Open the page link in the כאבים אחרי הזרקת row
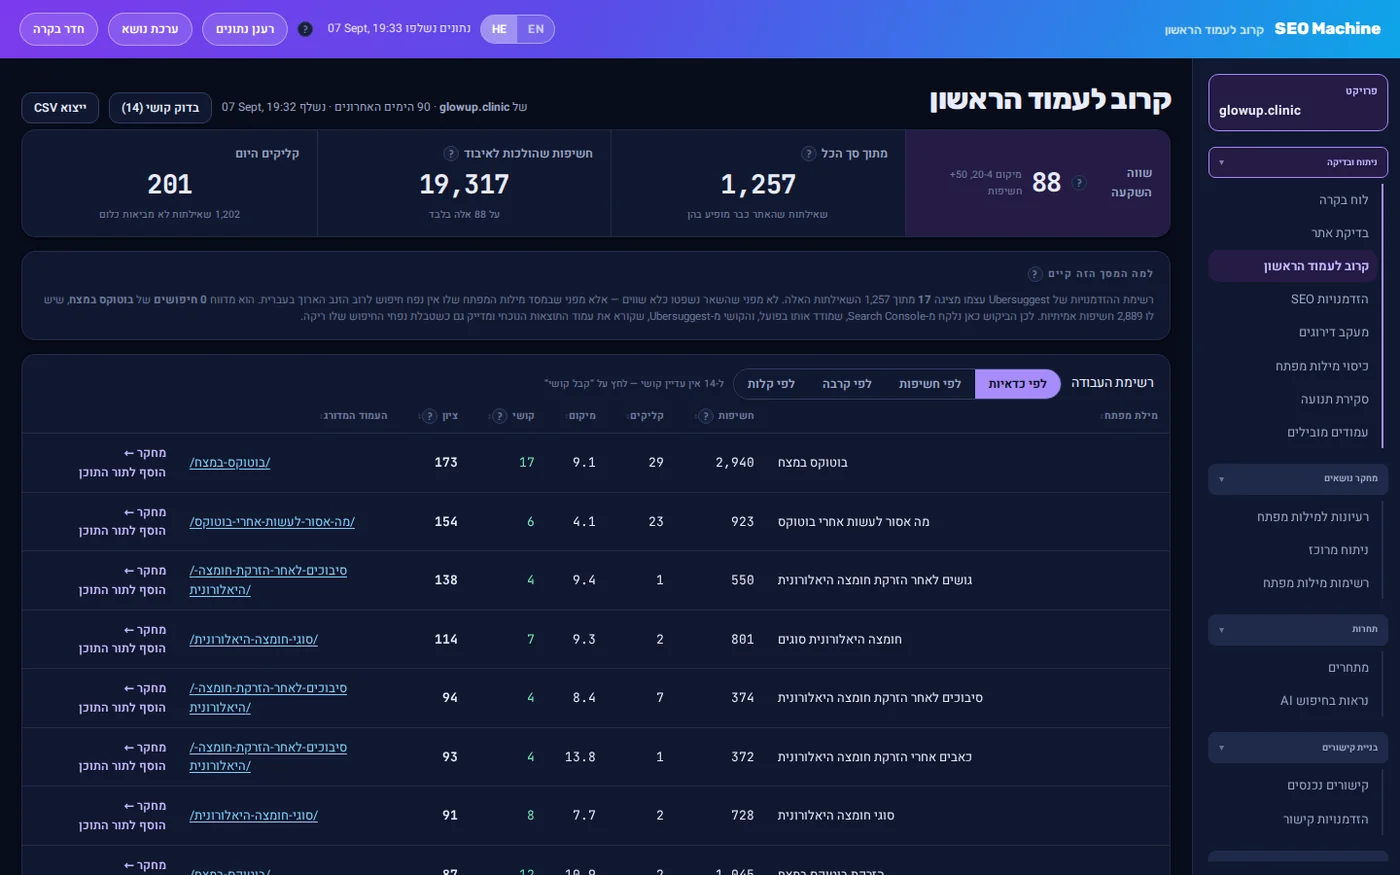The height and width of the screenshot is (875, 1400). click(x=268, y=757)
